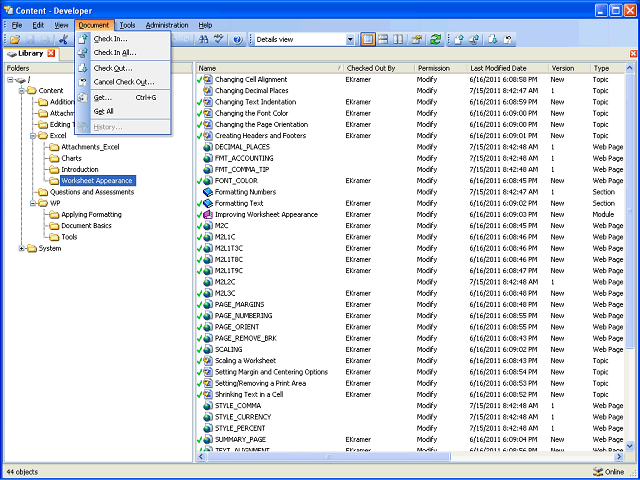This screenshot has width=640, height=480.
Task: Click the vertical scrollbar down arrow
Action: 629,446
